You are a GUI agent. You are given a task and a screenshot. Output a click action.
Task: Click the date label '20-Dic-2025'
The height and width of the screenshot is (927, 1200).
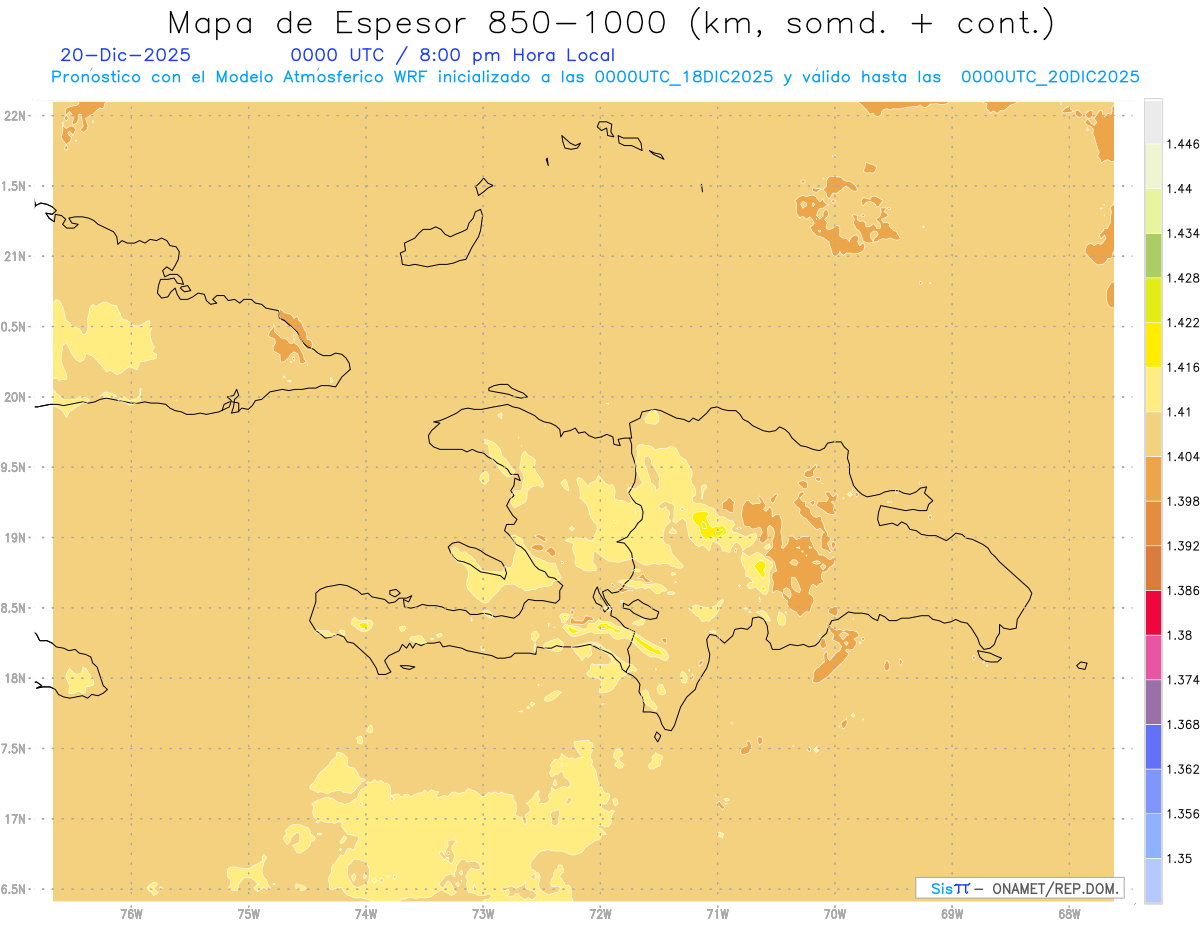125,55
